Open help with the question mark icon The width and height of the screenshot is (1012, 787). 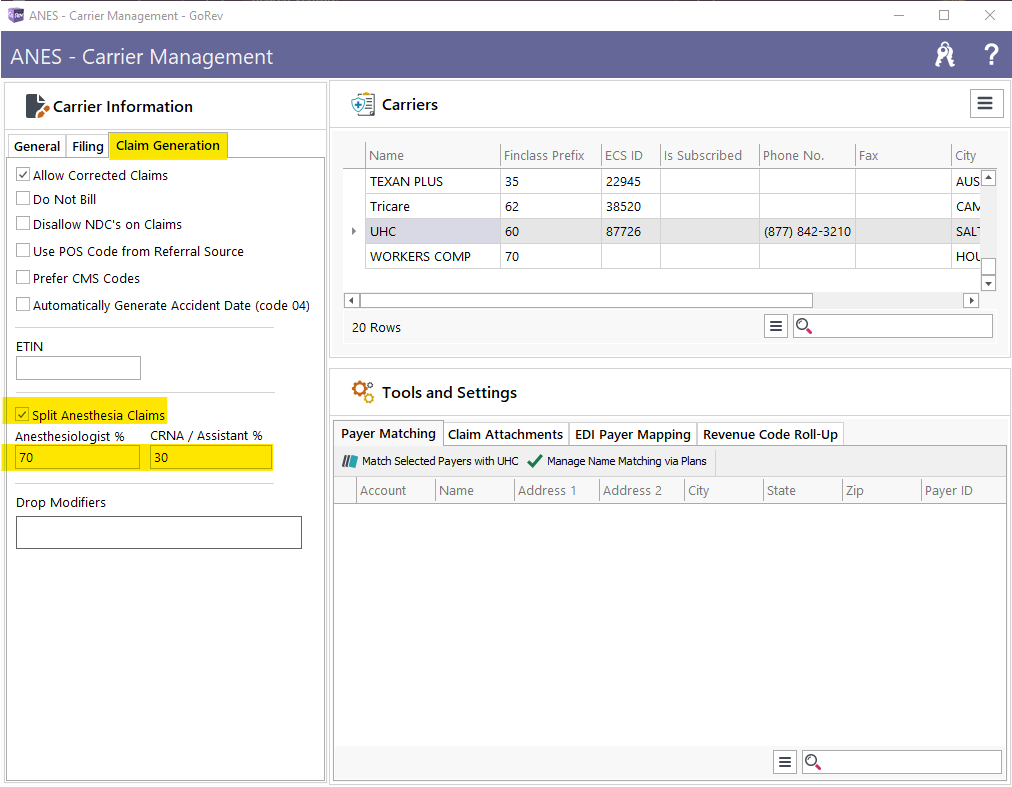pos(991,55)
